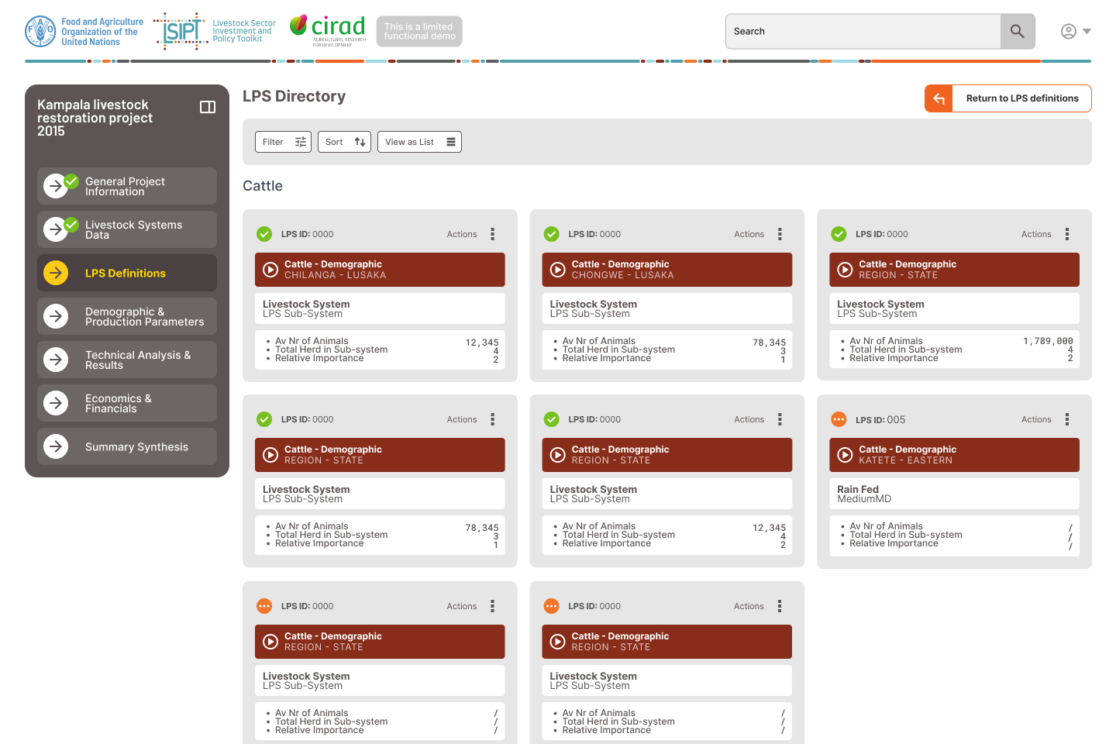Click the cirad logo
Image resolution: width=1116 pixels, height=744 pixels.
coord(329,29)
